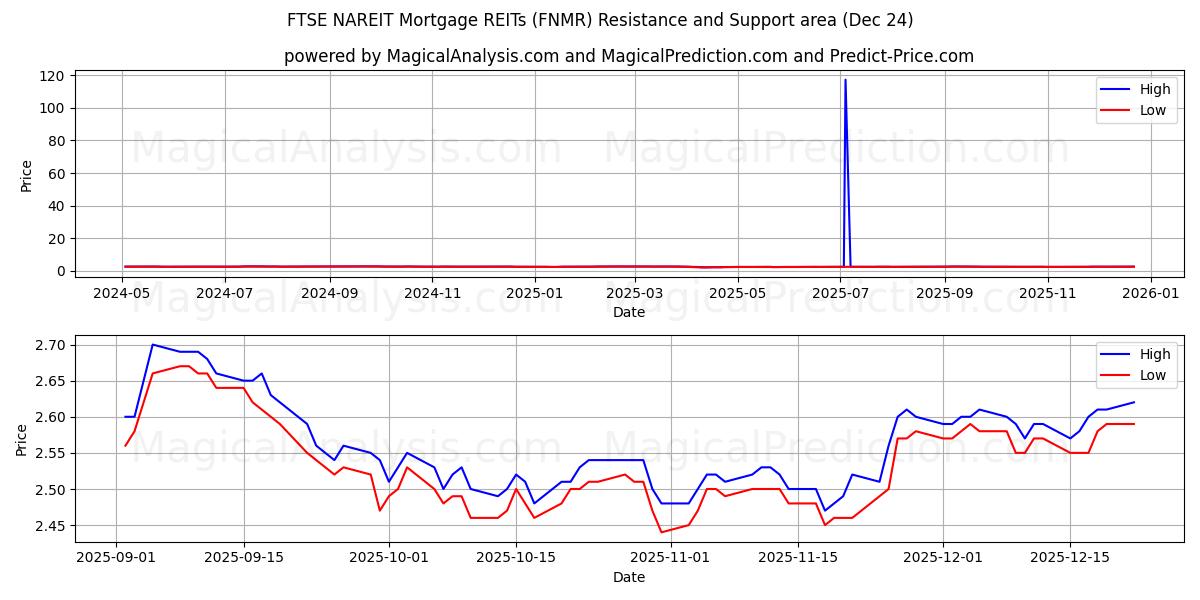Select the Date axis label on the bottom chart
1200x600 pixels.
630,577
